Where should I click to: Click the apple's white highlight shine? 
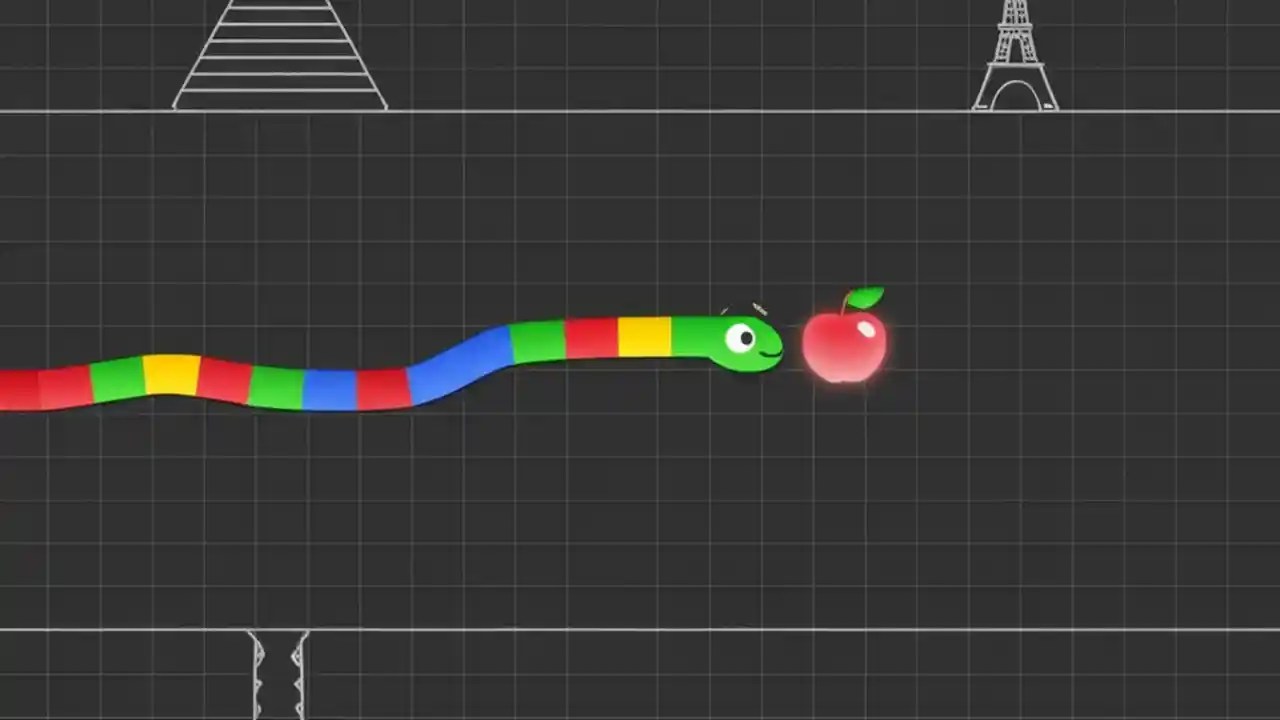coord(866,328)
